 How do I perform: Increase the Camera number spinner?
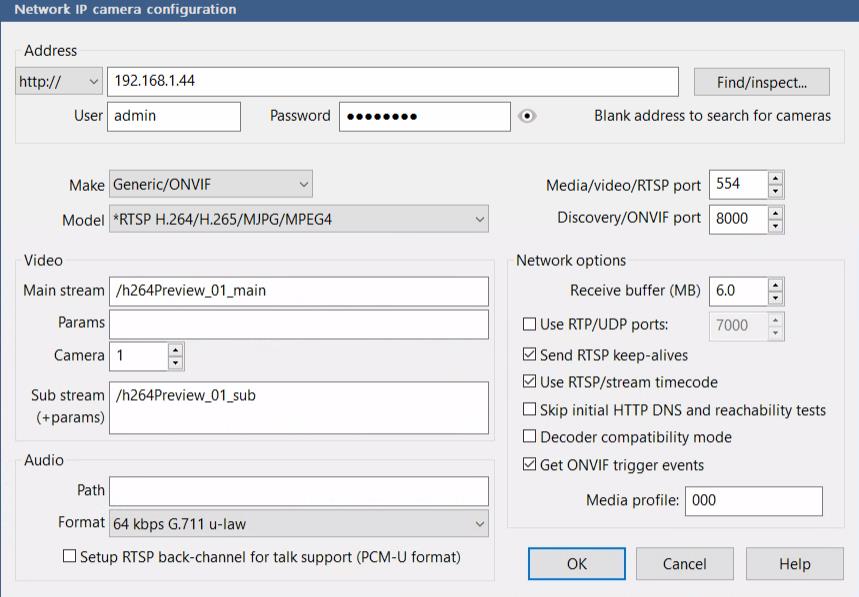(x=176, y=349)
